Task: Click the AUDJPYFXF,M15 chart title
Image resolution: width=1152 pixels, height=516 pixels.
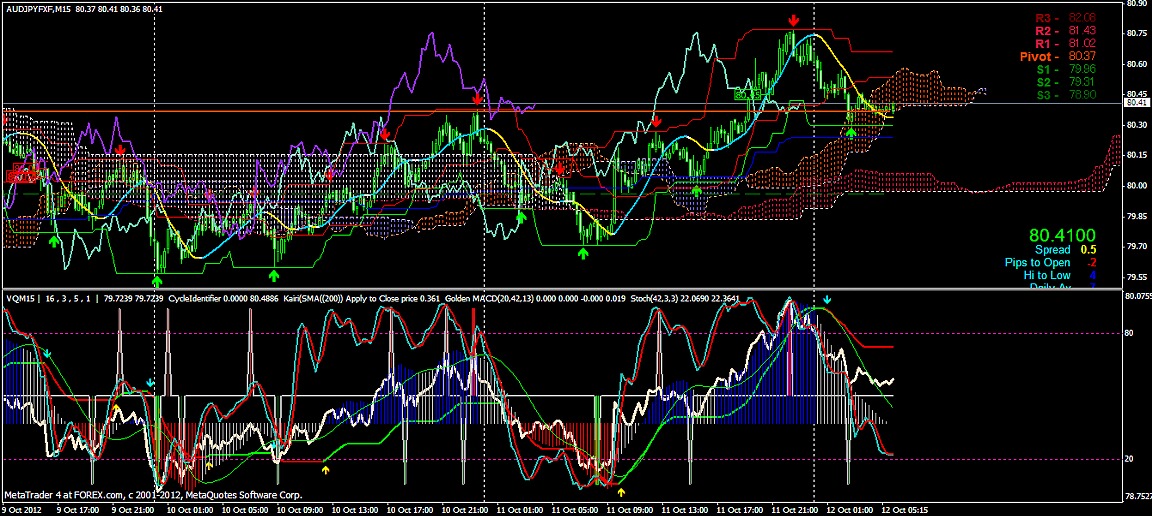Action: [x=35, y=8]
